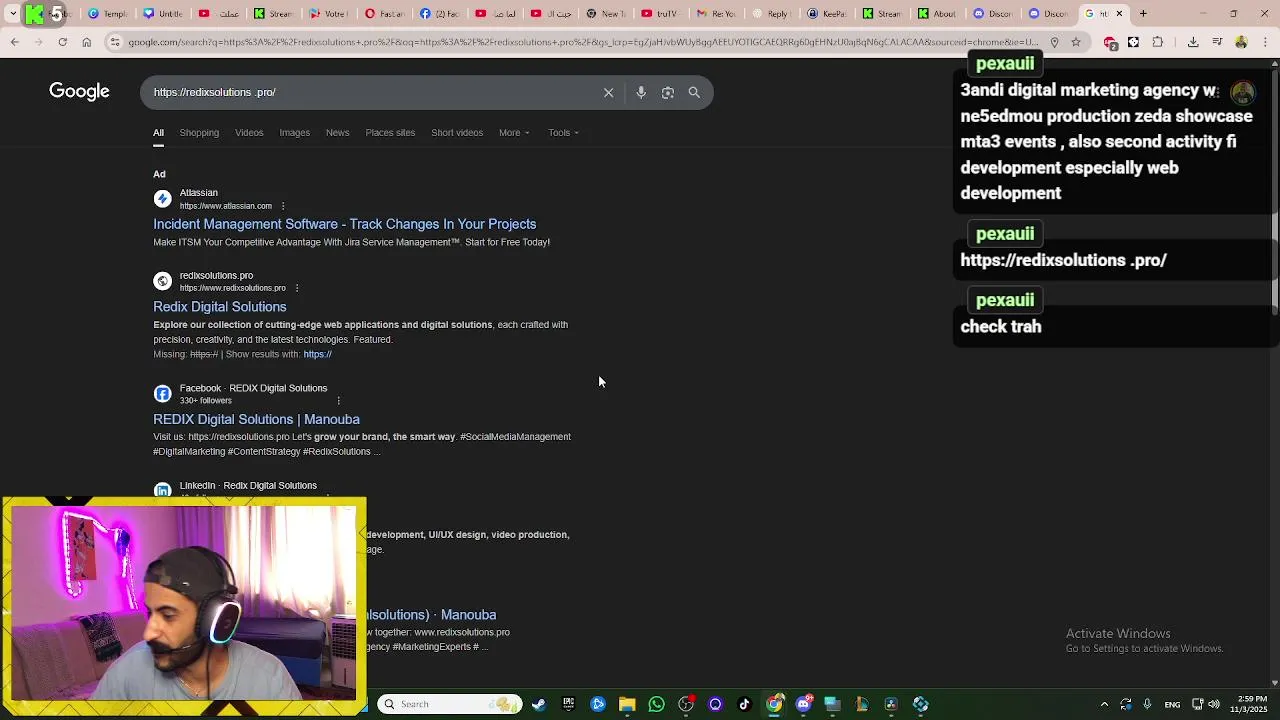Open WhatsApp from the taskbar
This screenshot has width=1280, height=720.
click(x=656, y=704)
